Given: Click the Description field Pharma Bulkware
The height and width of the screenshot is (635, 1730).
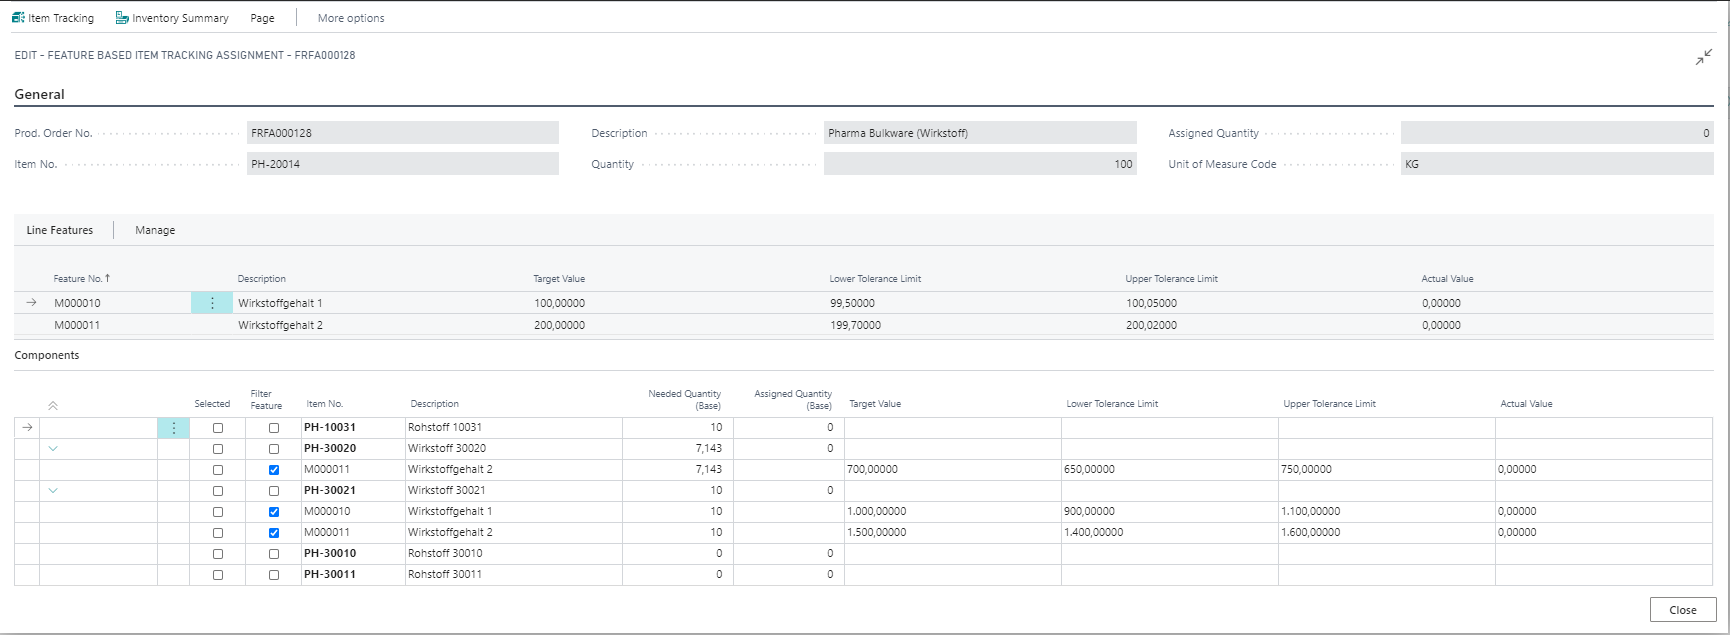Looking at the screenshot, I should (980, 133).
